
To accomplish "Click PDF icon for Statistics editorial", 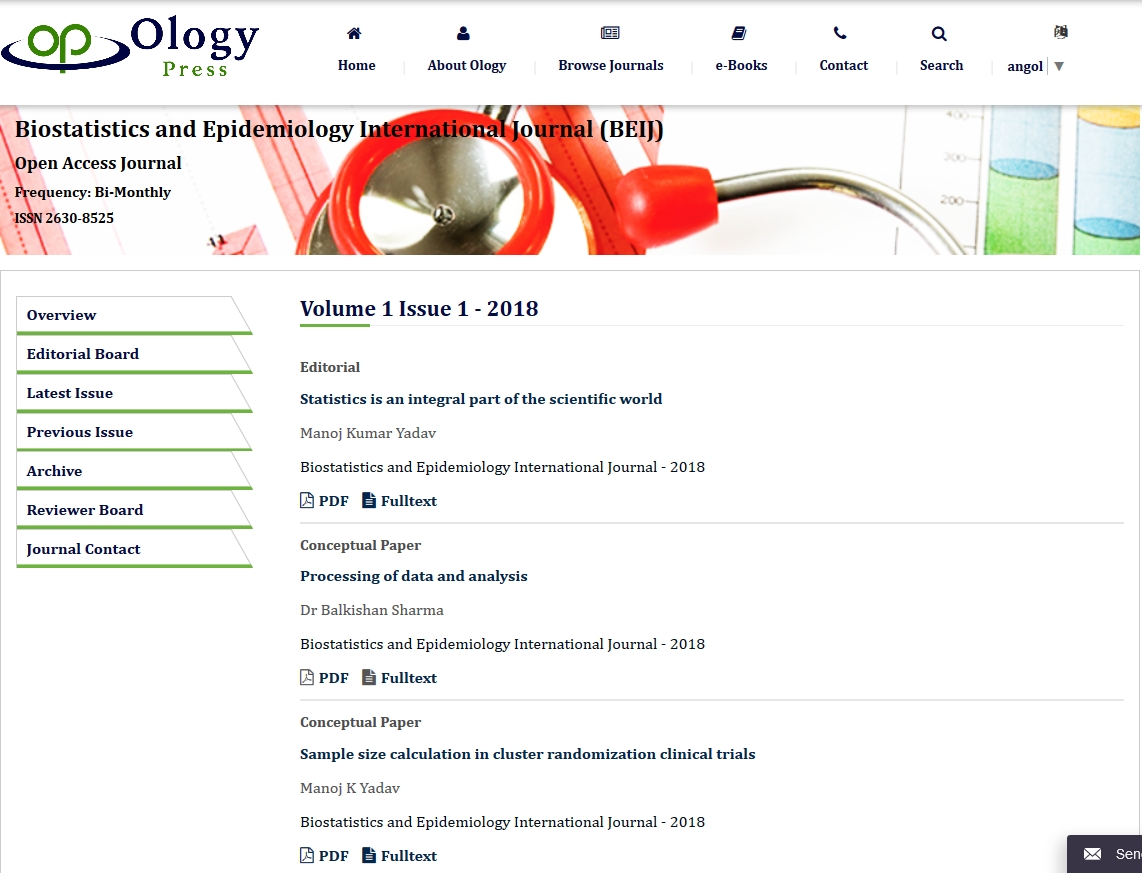I will 307,500.
